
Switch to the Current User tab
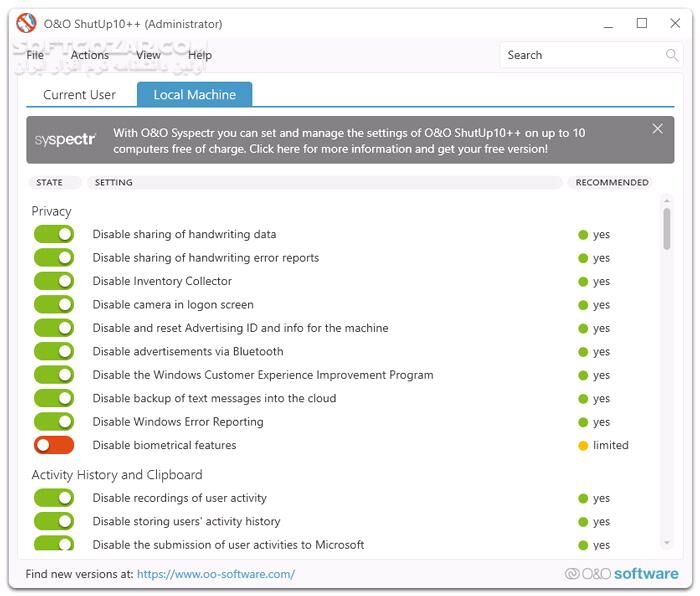click(x=79, y=95)
